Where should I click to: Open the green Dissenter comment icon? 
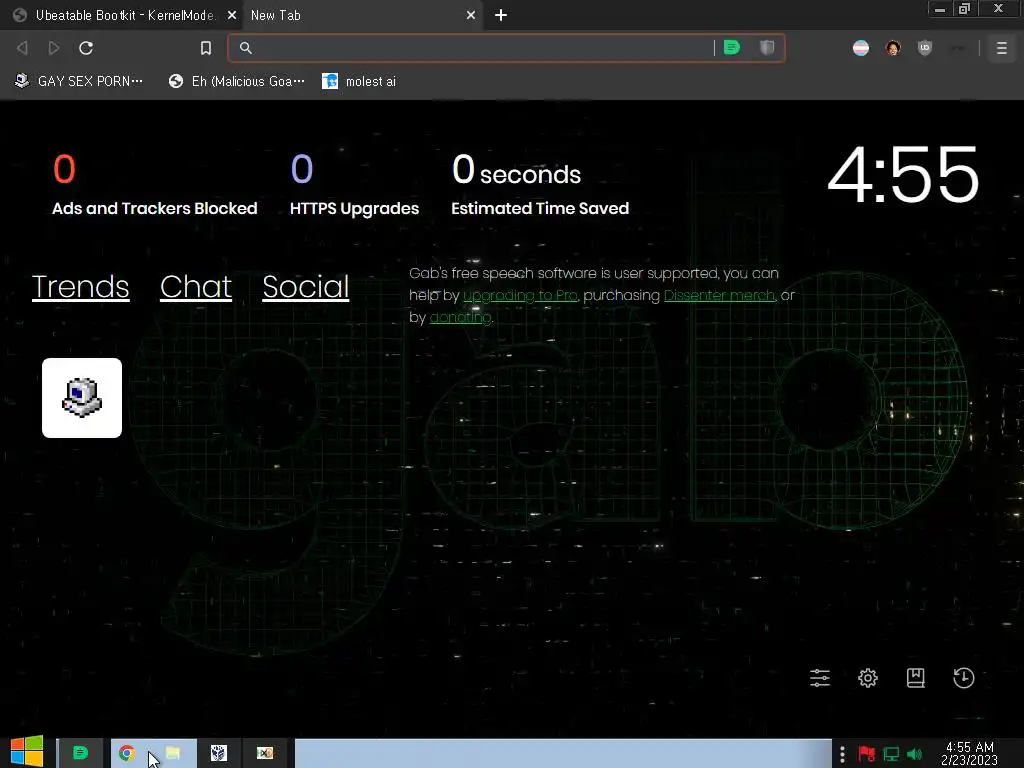pos(732,48)
